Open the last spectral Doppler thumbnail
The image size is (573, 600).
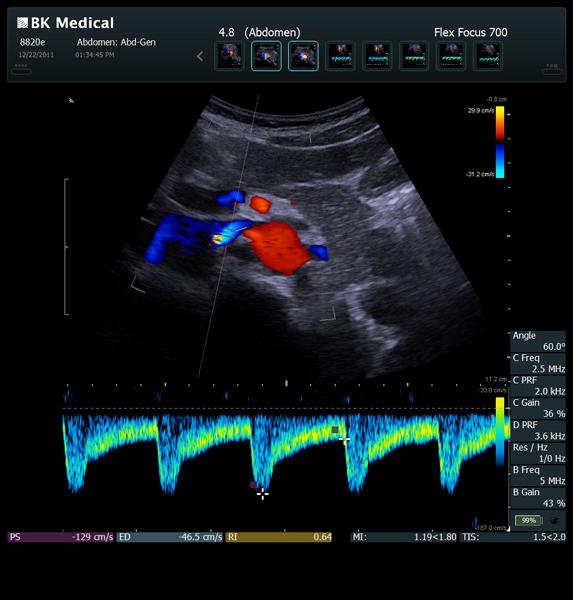pos(488,56)
